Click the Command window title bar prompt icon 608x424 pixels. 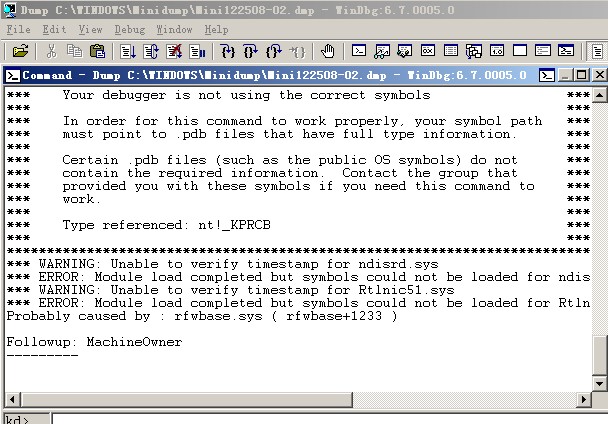[x=547, y=75]
